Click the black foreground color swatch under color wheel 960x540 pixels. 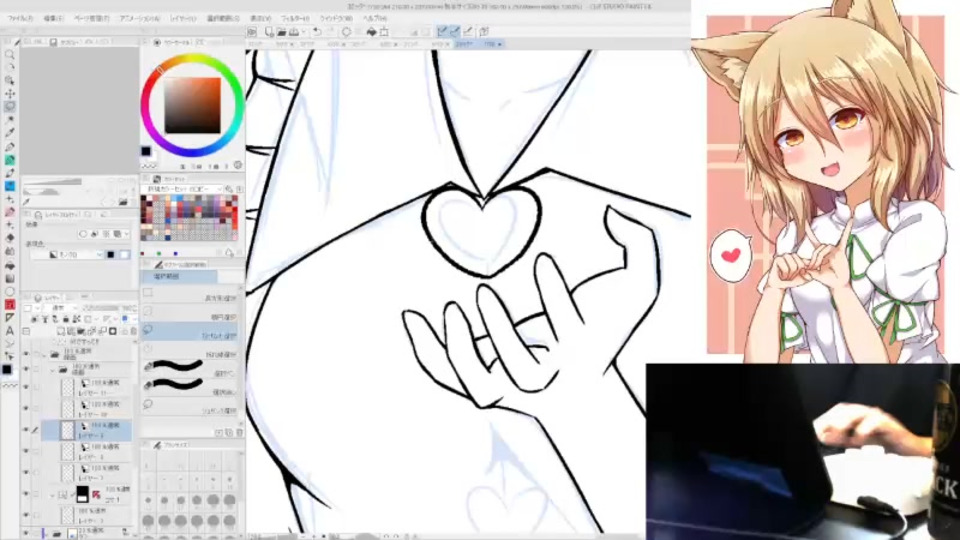click(x=146, y=151)
